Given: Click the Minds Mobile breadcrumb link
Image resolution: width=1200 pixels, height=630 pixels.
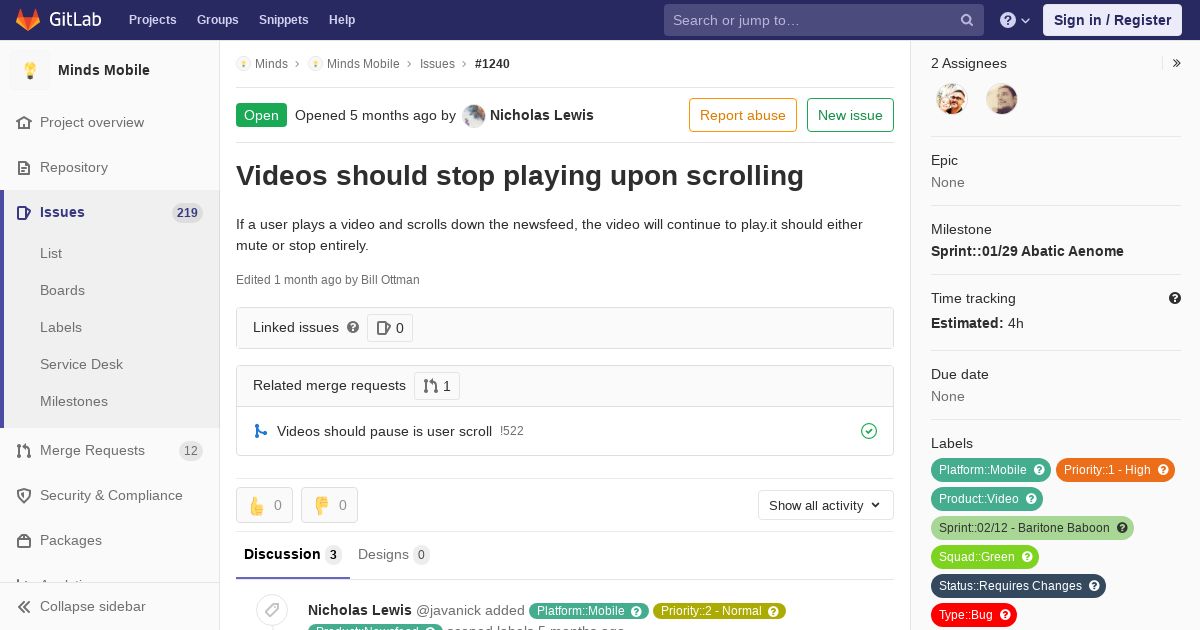Looking at the screenshot, I should click(x=363, y=63).
